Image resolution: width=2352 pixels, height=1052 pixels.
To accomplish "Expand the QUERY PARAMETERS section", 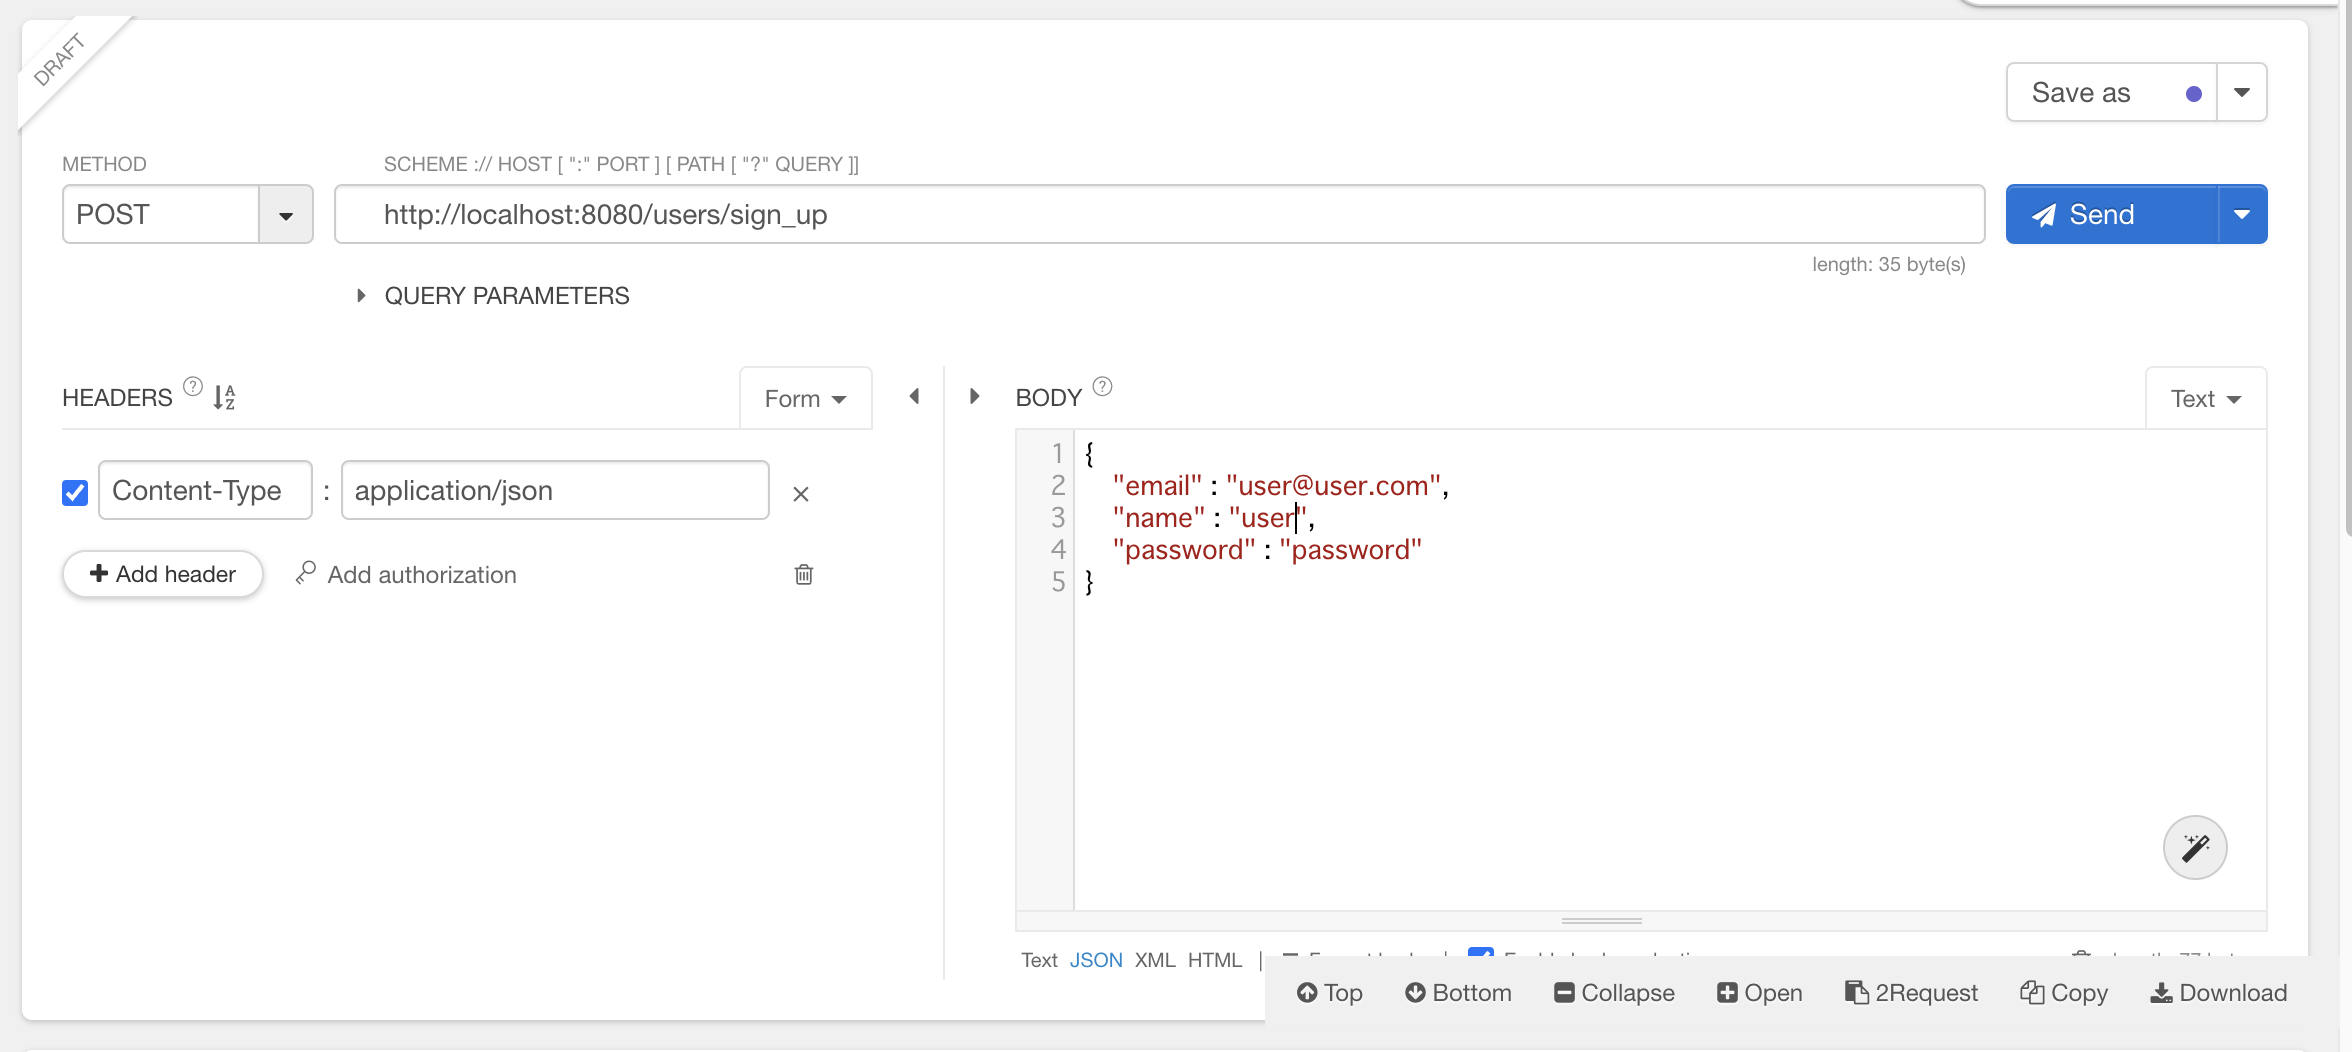I will point(361,296).
